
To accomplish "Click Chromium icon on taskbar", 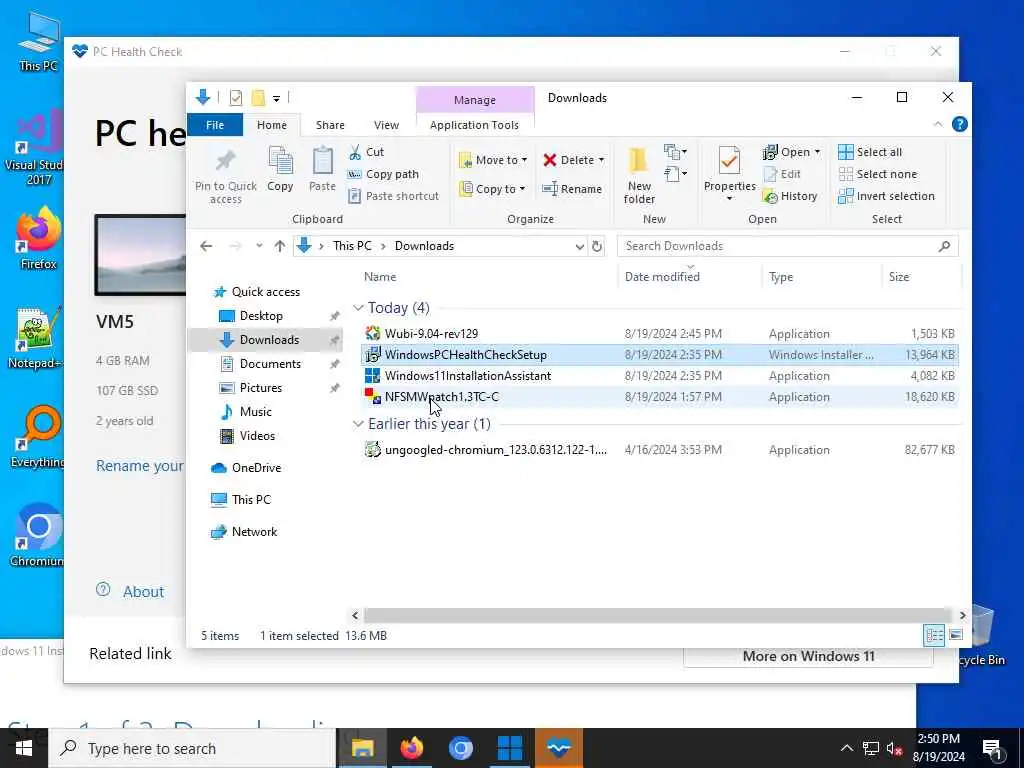I will coord(460,748).
